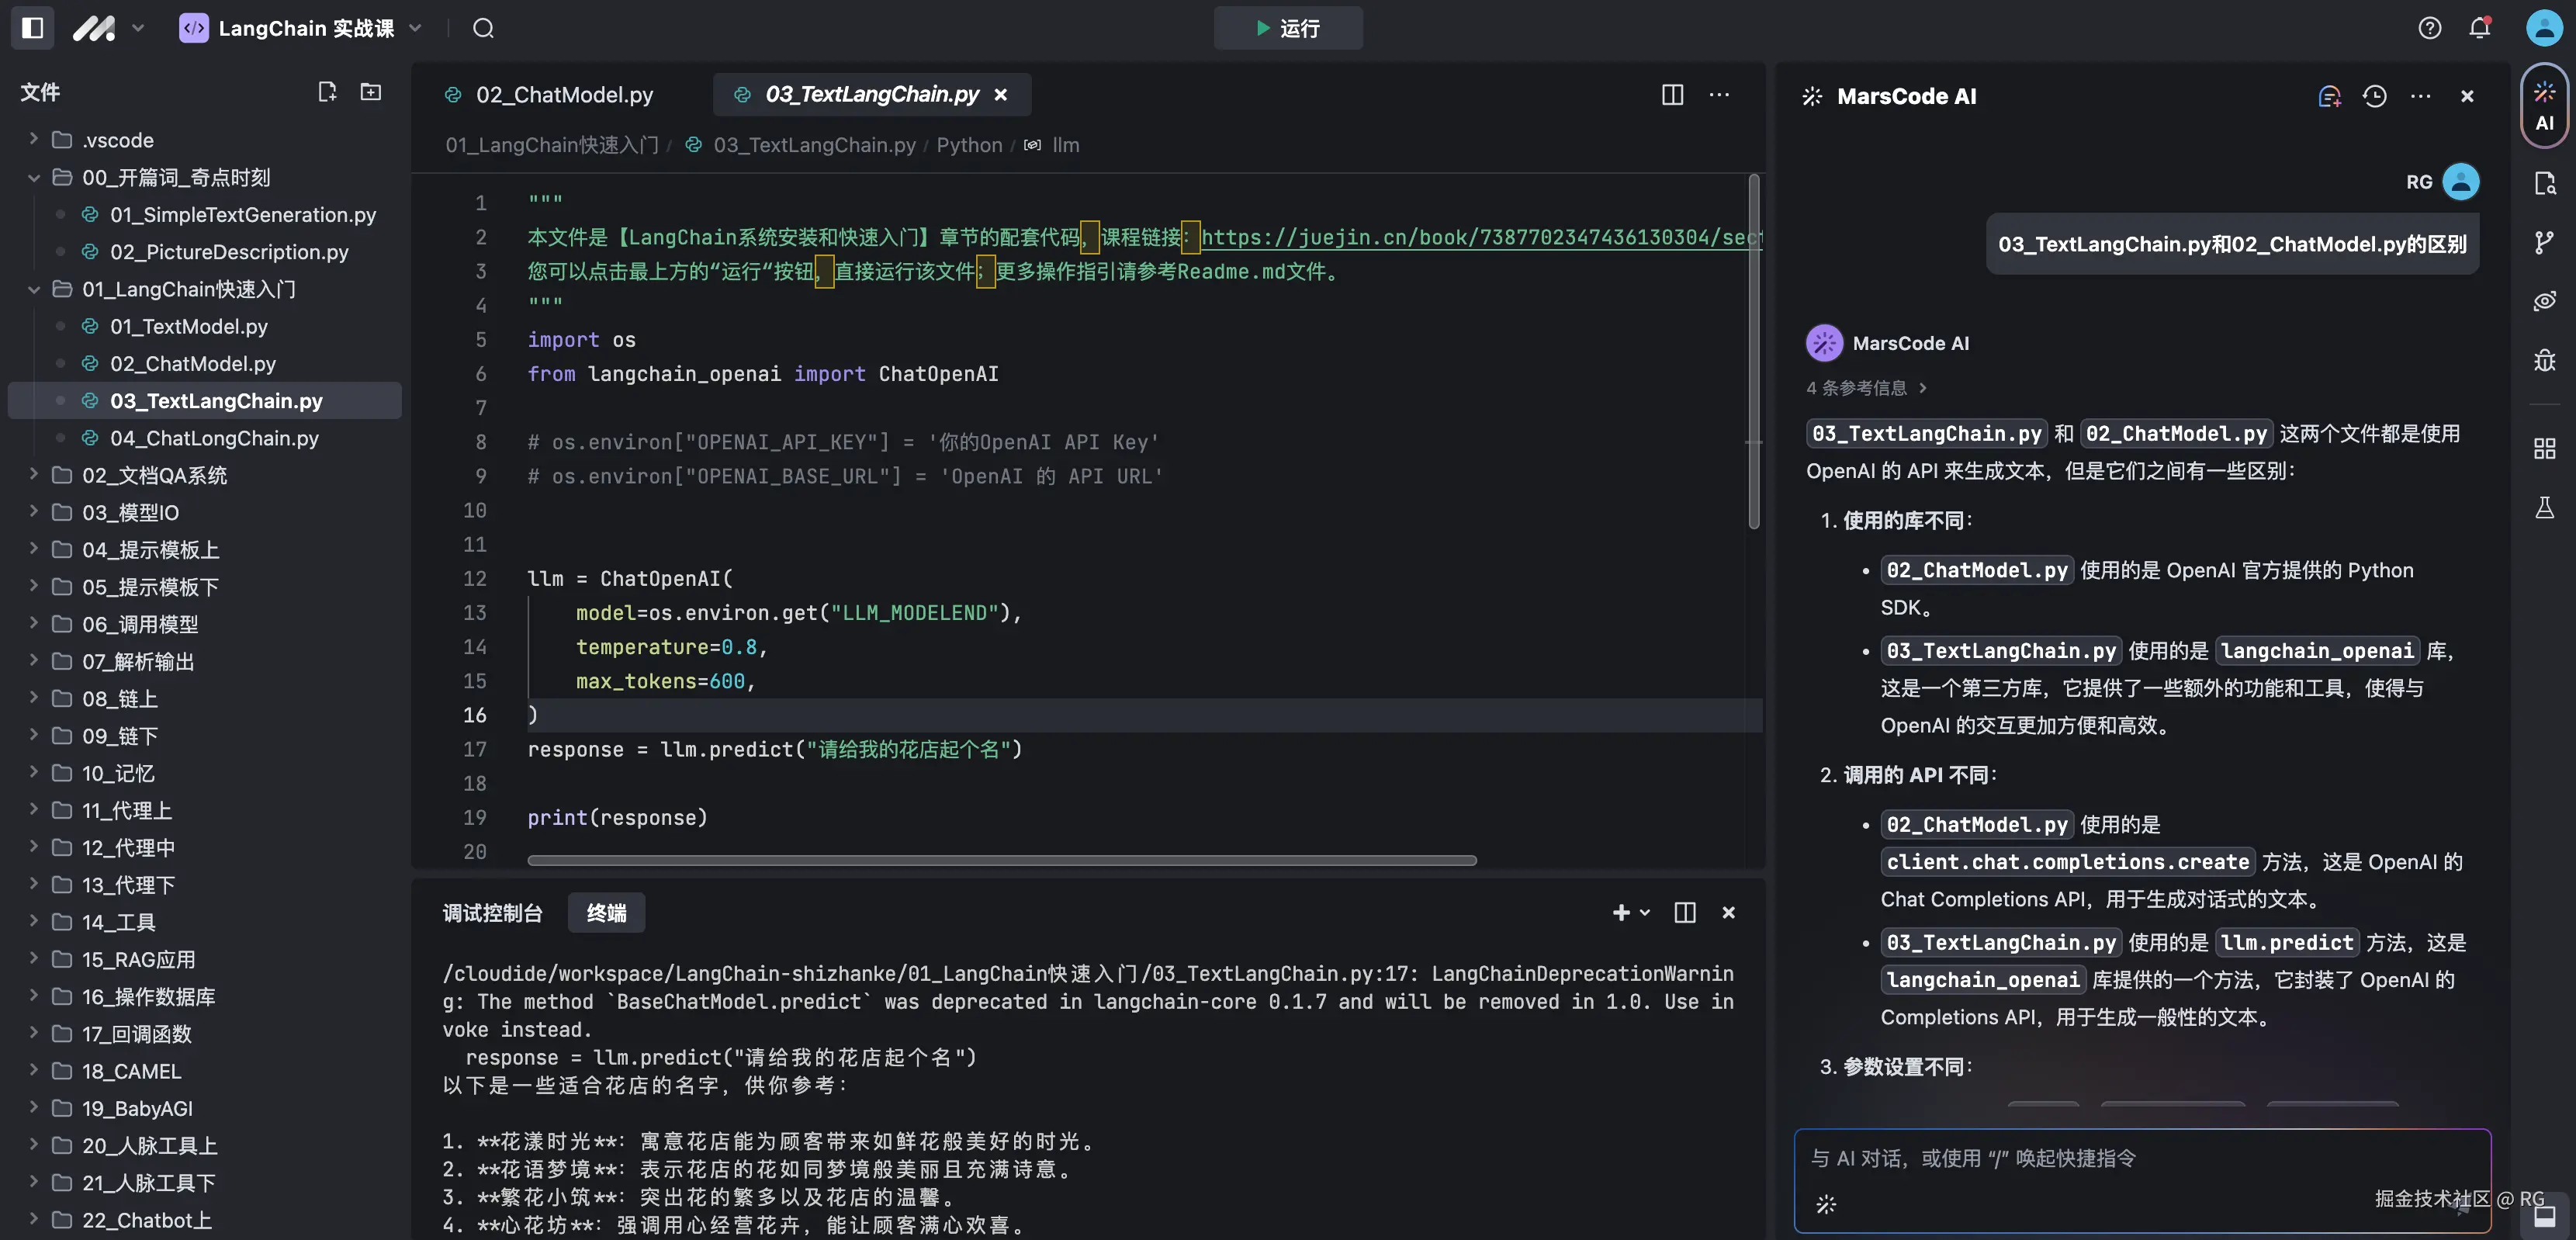Viewport: 2576px width, 1240px height.
Task: Open the search magnifier in top bar
Action: coord(483,28)
